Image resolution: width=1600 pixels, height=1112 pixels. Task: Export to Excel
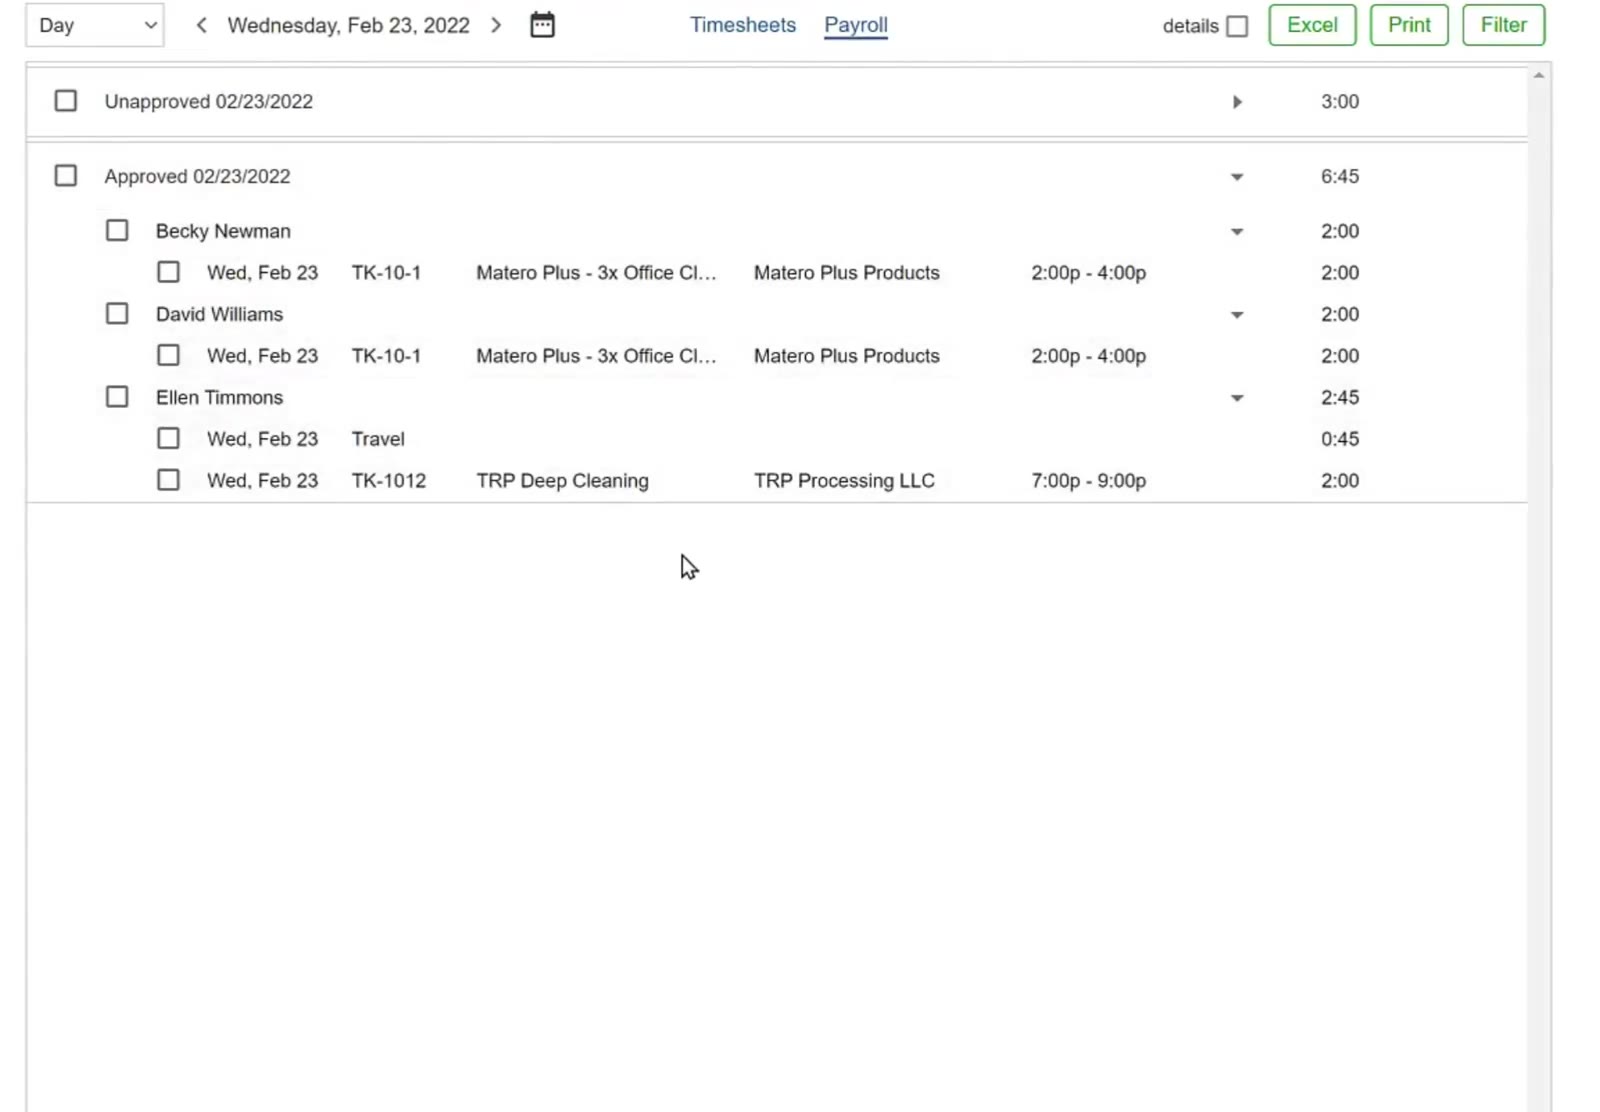point(1312,25)
